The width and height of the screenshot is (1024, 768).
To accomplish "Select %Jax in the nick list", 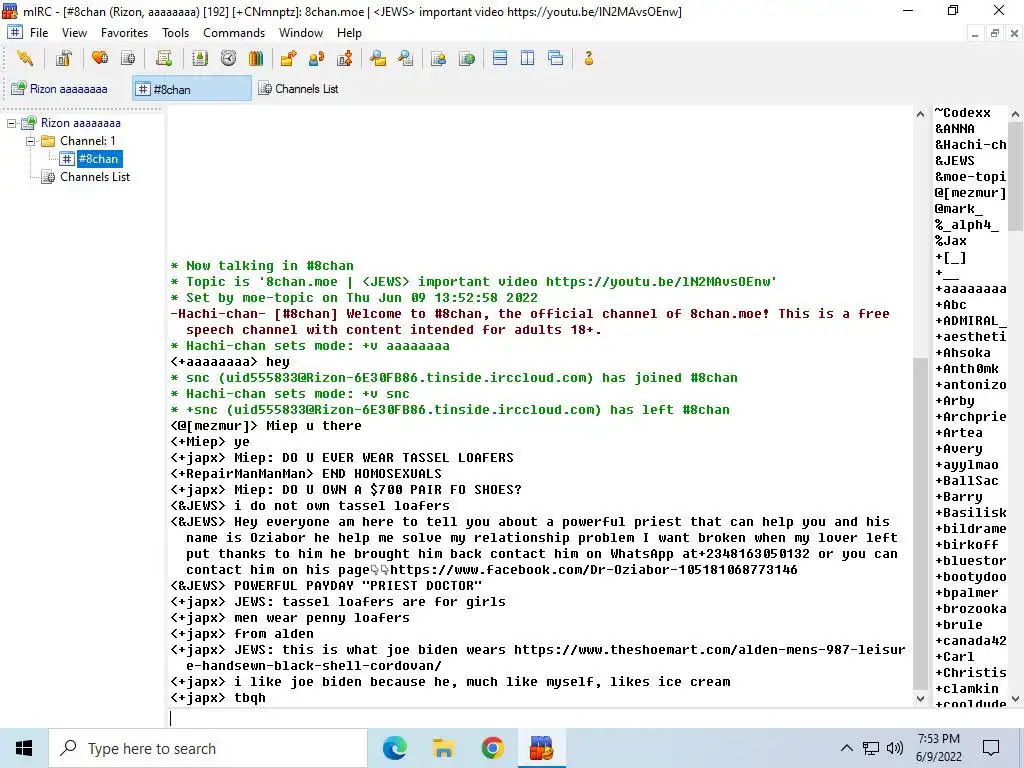I will [x=951, y=241].
